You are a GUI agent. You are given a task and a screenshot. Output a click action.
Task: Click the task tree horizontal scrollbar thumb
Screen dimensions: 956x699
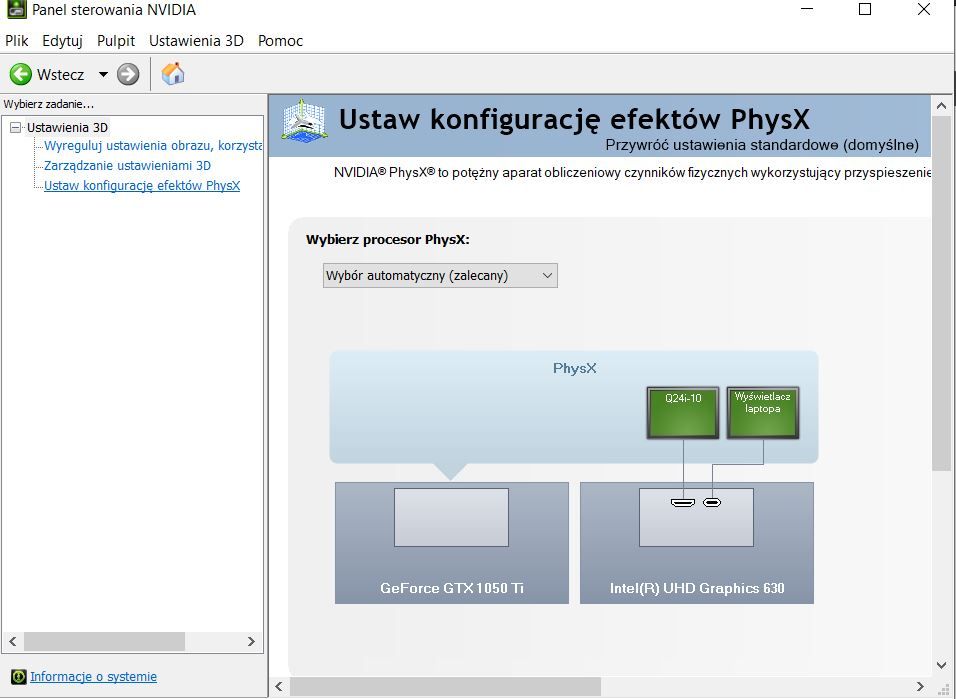click(104, 642)
